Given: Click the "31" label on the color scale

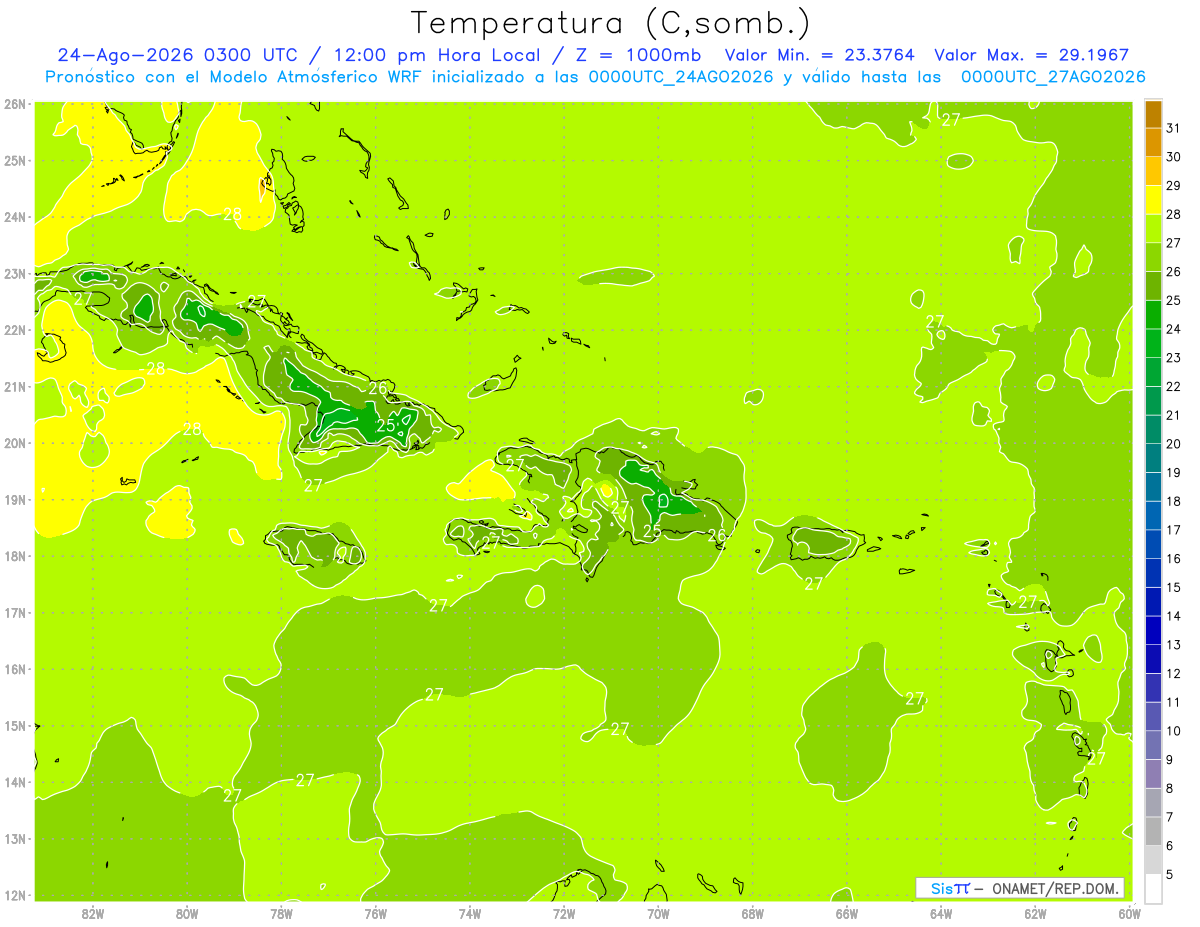Looking at the screenshot, I should (1174, 127).
